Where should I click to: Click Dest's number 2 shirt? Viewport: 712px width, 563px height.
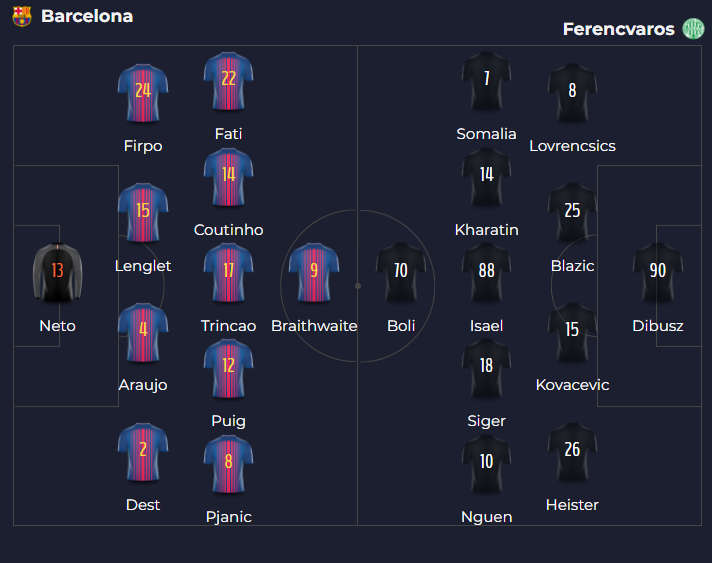[x=143, y=452]
